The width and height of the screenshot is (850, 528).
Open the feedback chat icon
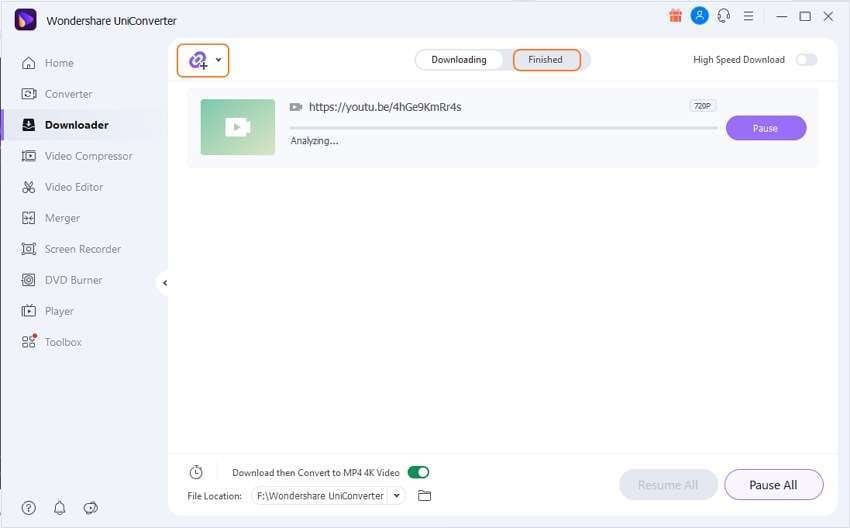(91, 508)
